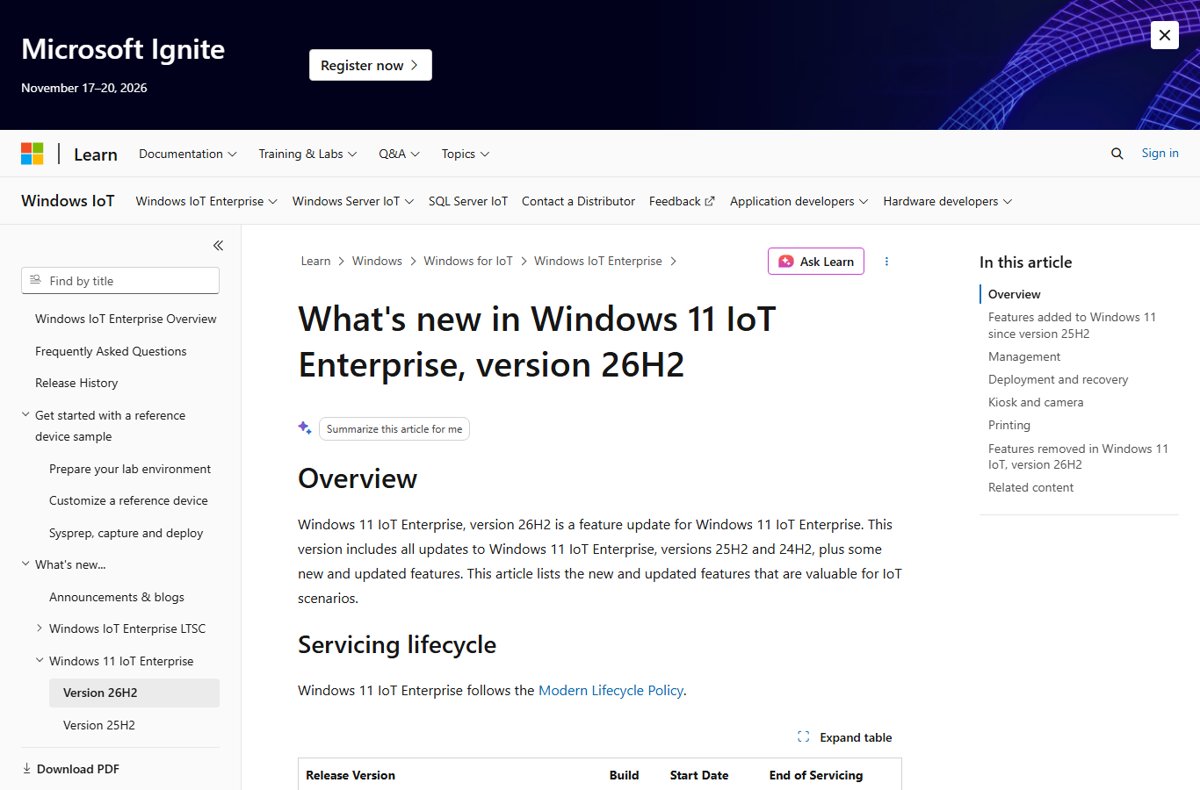This screenshot has height=790, width=1200.
Task: Expand the Training & Labs menu
Action: (x=308, y=154)
